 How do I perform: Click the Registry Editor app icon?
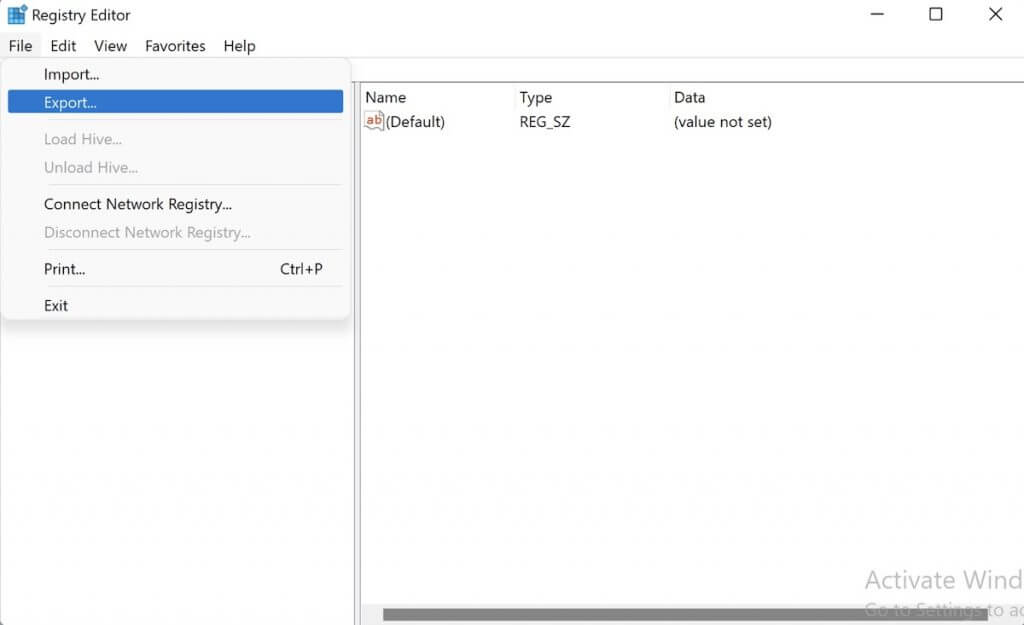17,14
